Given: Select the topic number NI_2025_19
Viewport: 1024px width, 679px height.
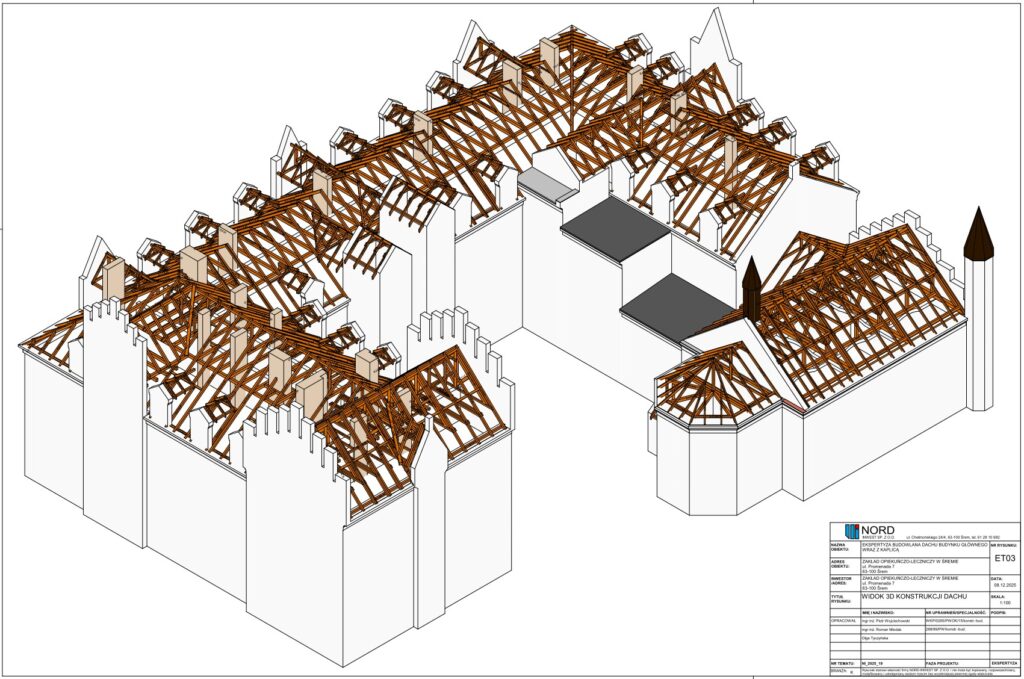Looking at the screenshot, I should (873, 664).
